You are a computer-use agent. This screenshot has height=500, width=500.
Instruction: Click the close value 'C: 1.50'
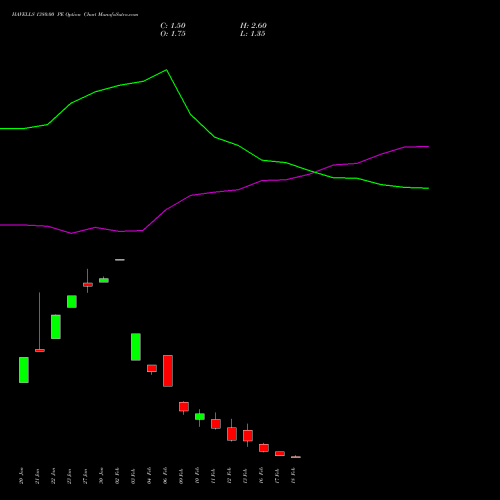[x=173, y=26]
